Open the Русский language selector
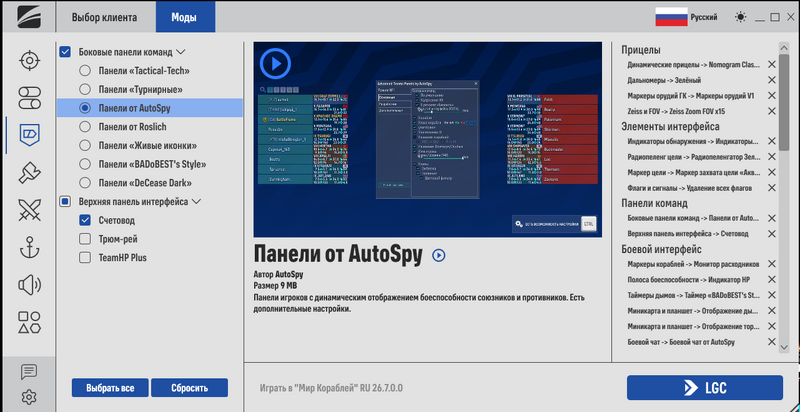800x412 pixels. (686, 17)
